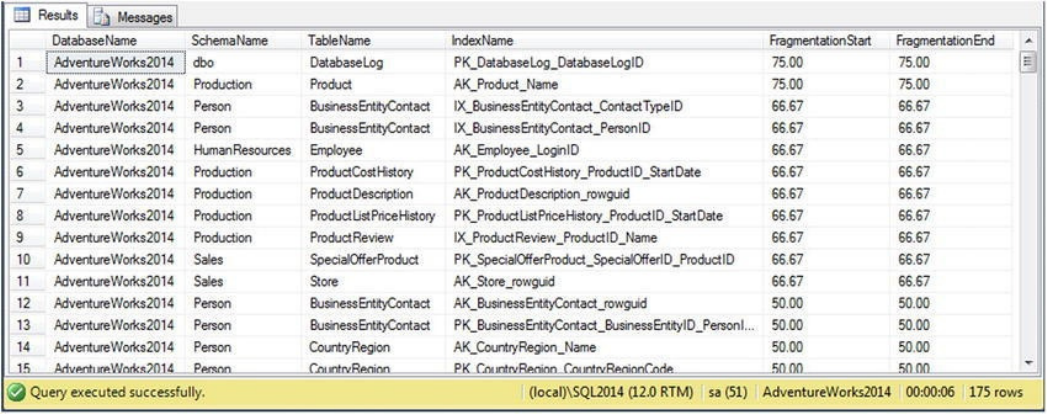Click the 175 rows status entry
Viewport: 1047px width, 414px height.
tap(997, 392)
